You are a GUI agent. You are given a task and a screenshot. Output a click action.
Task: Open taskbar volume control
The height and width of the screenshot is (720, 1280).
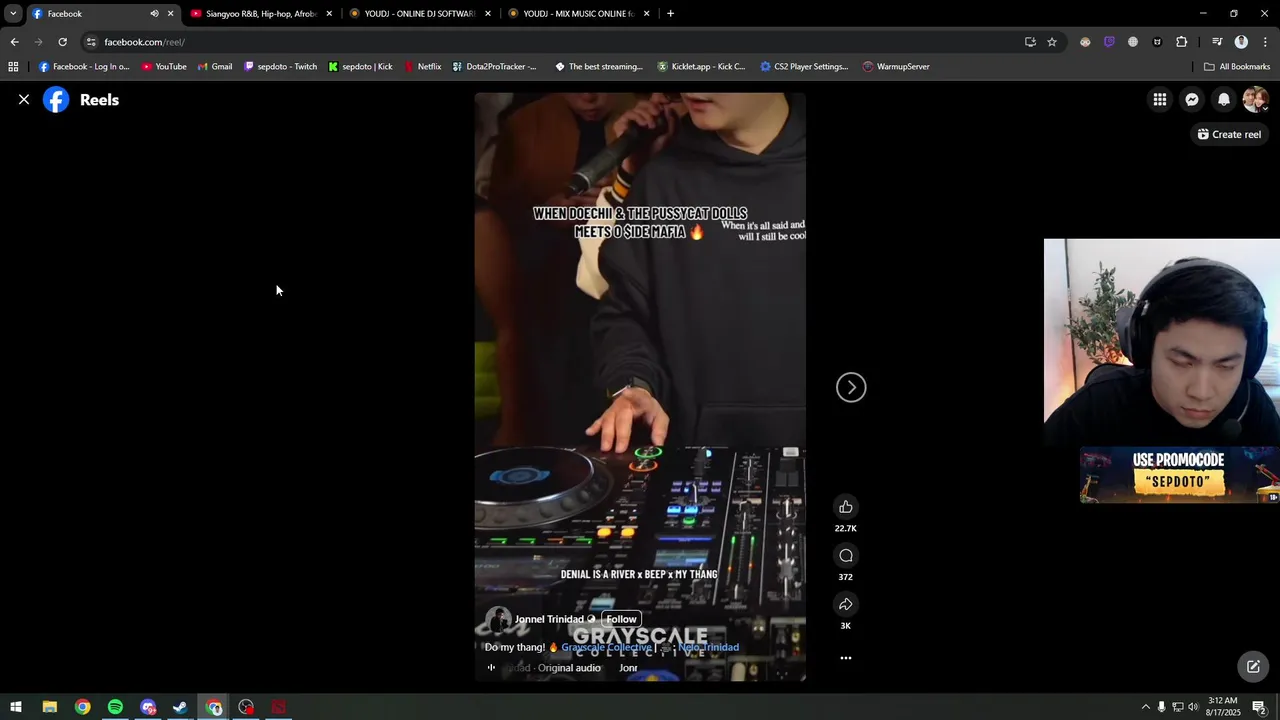click(x=1193, y=707)
